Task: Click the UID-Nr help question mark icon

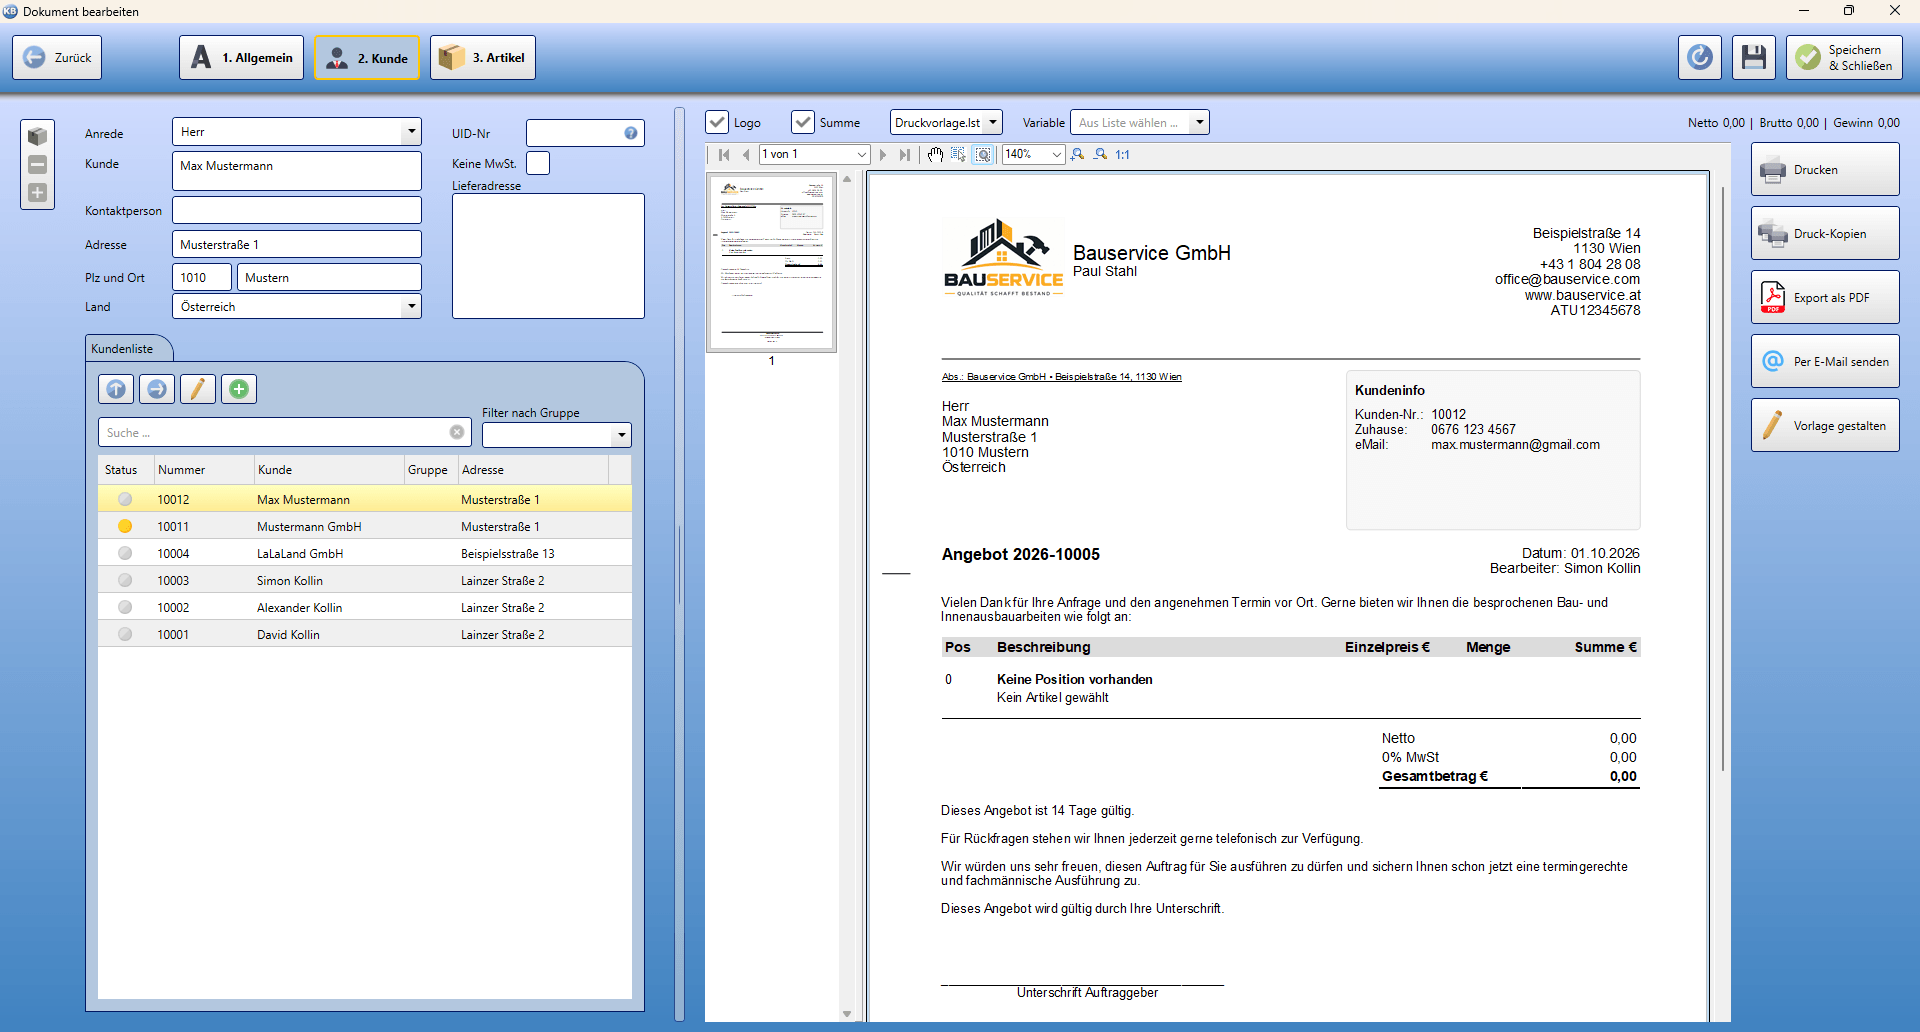Action: tap(631, 133)
